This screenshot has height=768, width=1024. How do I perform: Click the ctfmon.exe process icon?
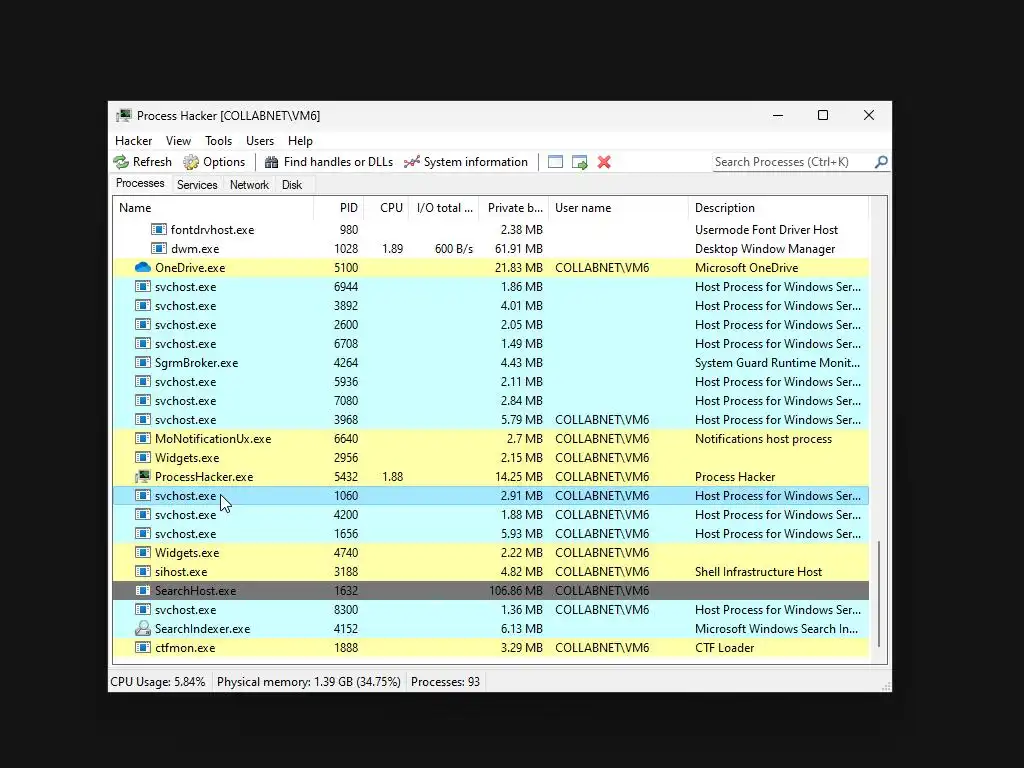pos(142,648)
